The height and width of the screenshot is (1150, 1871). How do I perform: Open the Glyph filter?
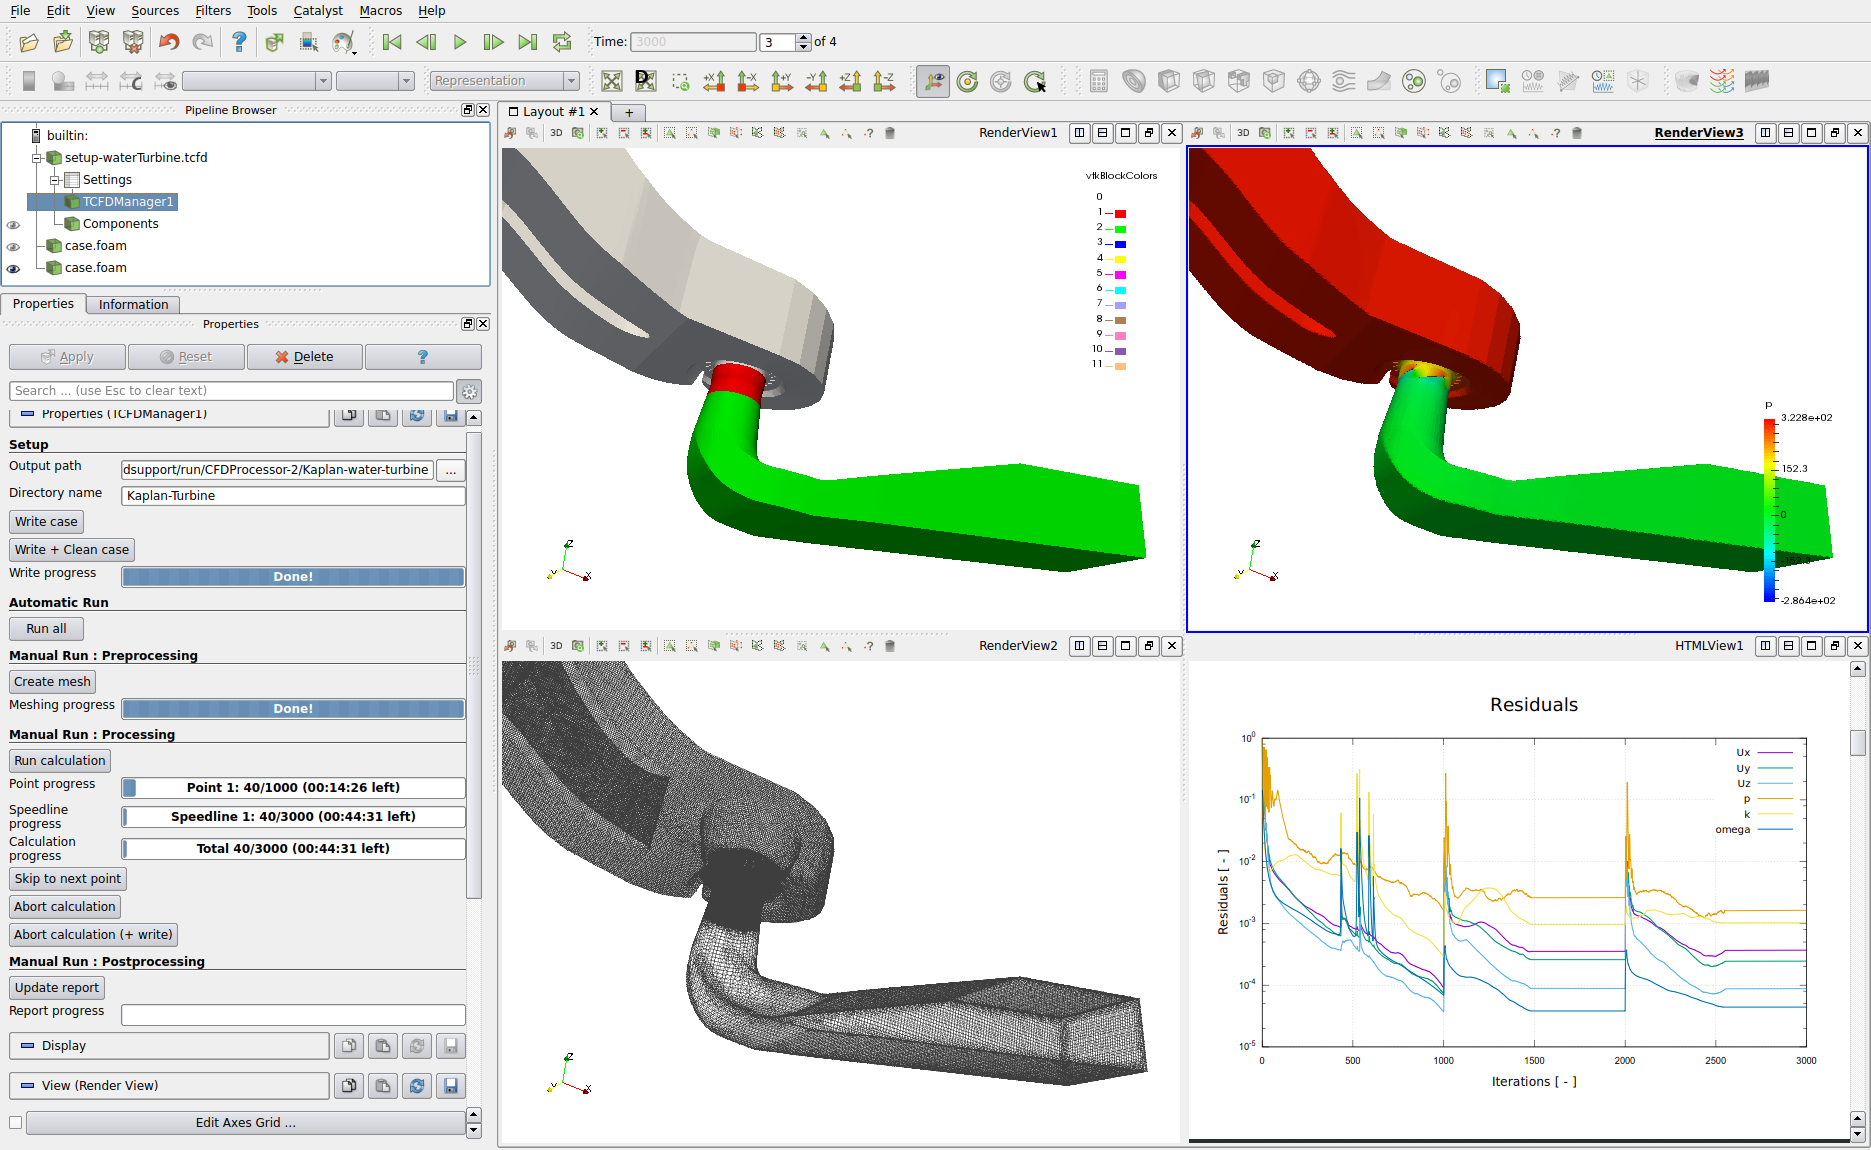[x=1308, y=81]
